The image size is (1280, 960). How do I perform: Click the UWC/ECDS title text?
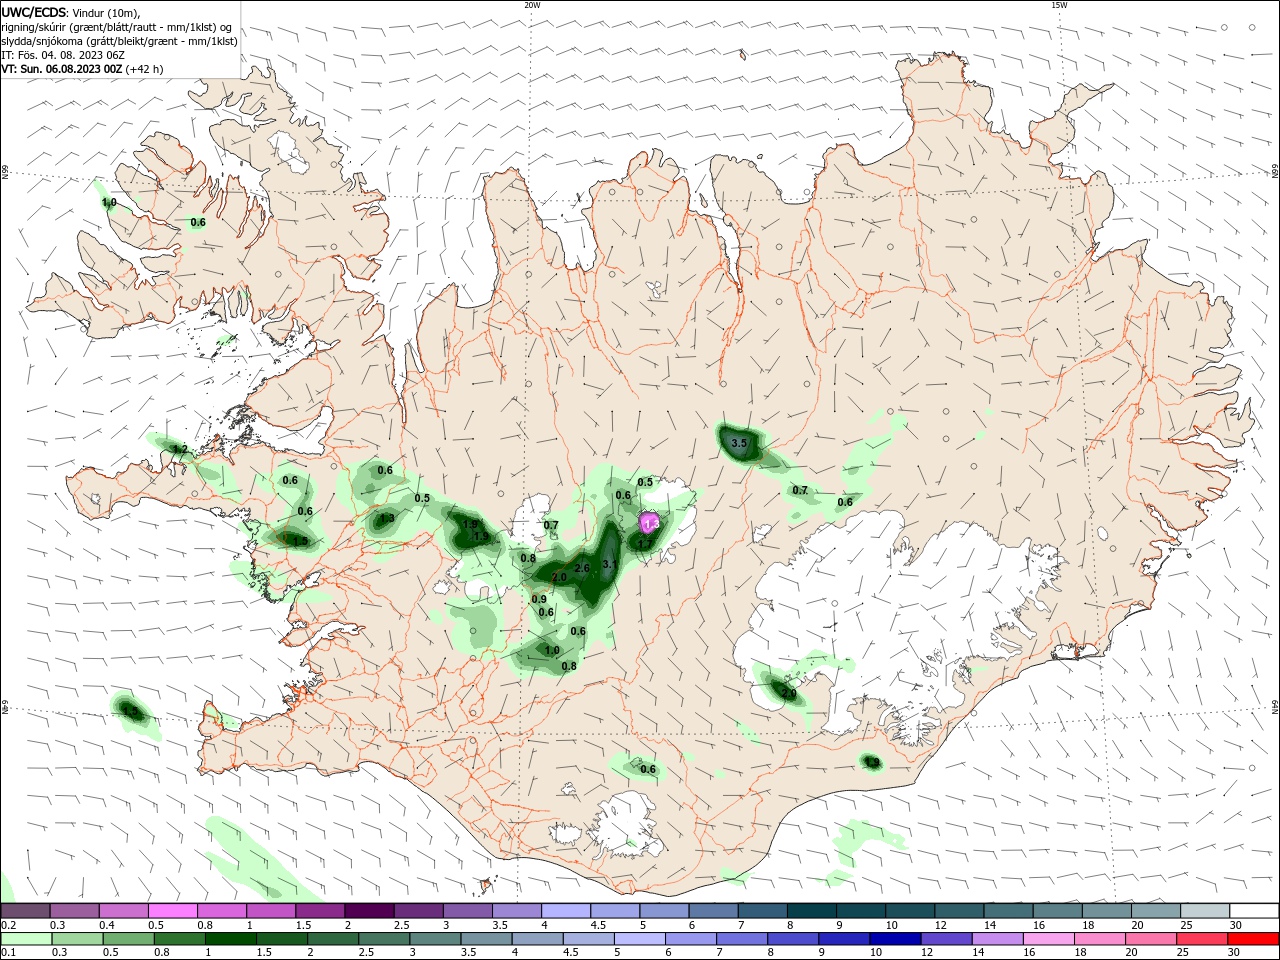[x=34, y=12]
